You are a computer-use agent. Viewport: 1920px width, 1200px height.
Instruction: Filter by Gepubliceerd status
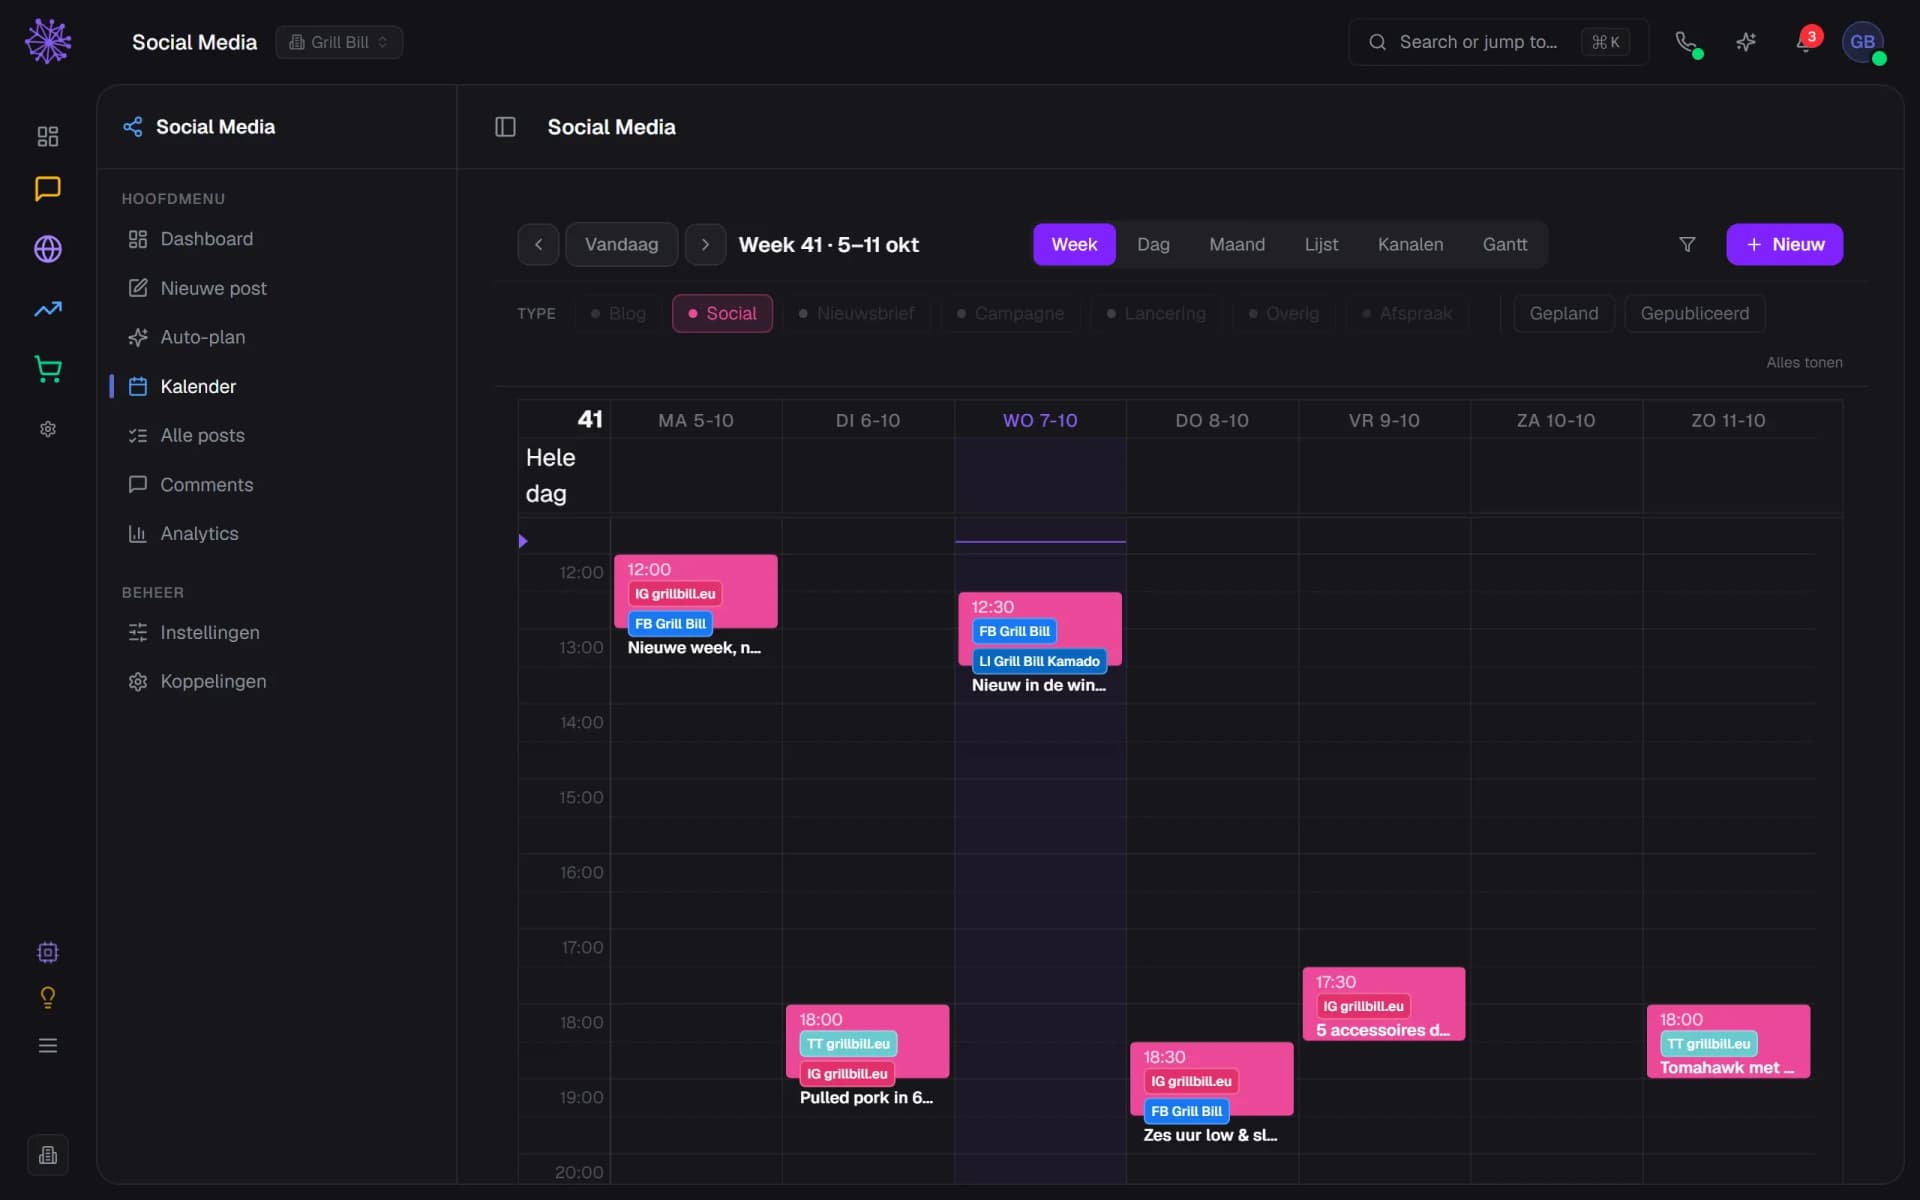pyautogui.click(x=1694, y=313)
